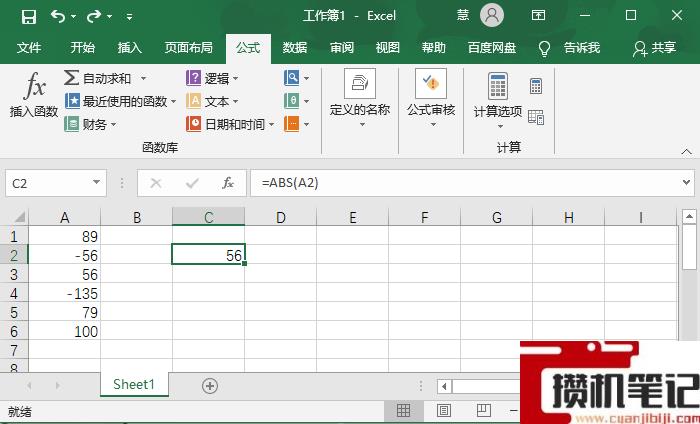Open the 文本 functions dropdown
Screen dimensions: 700x424
tap(212, 101)
